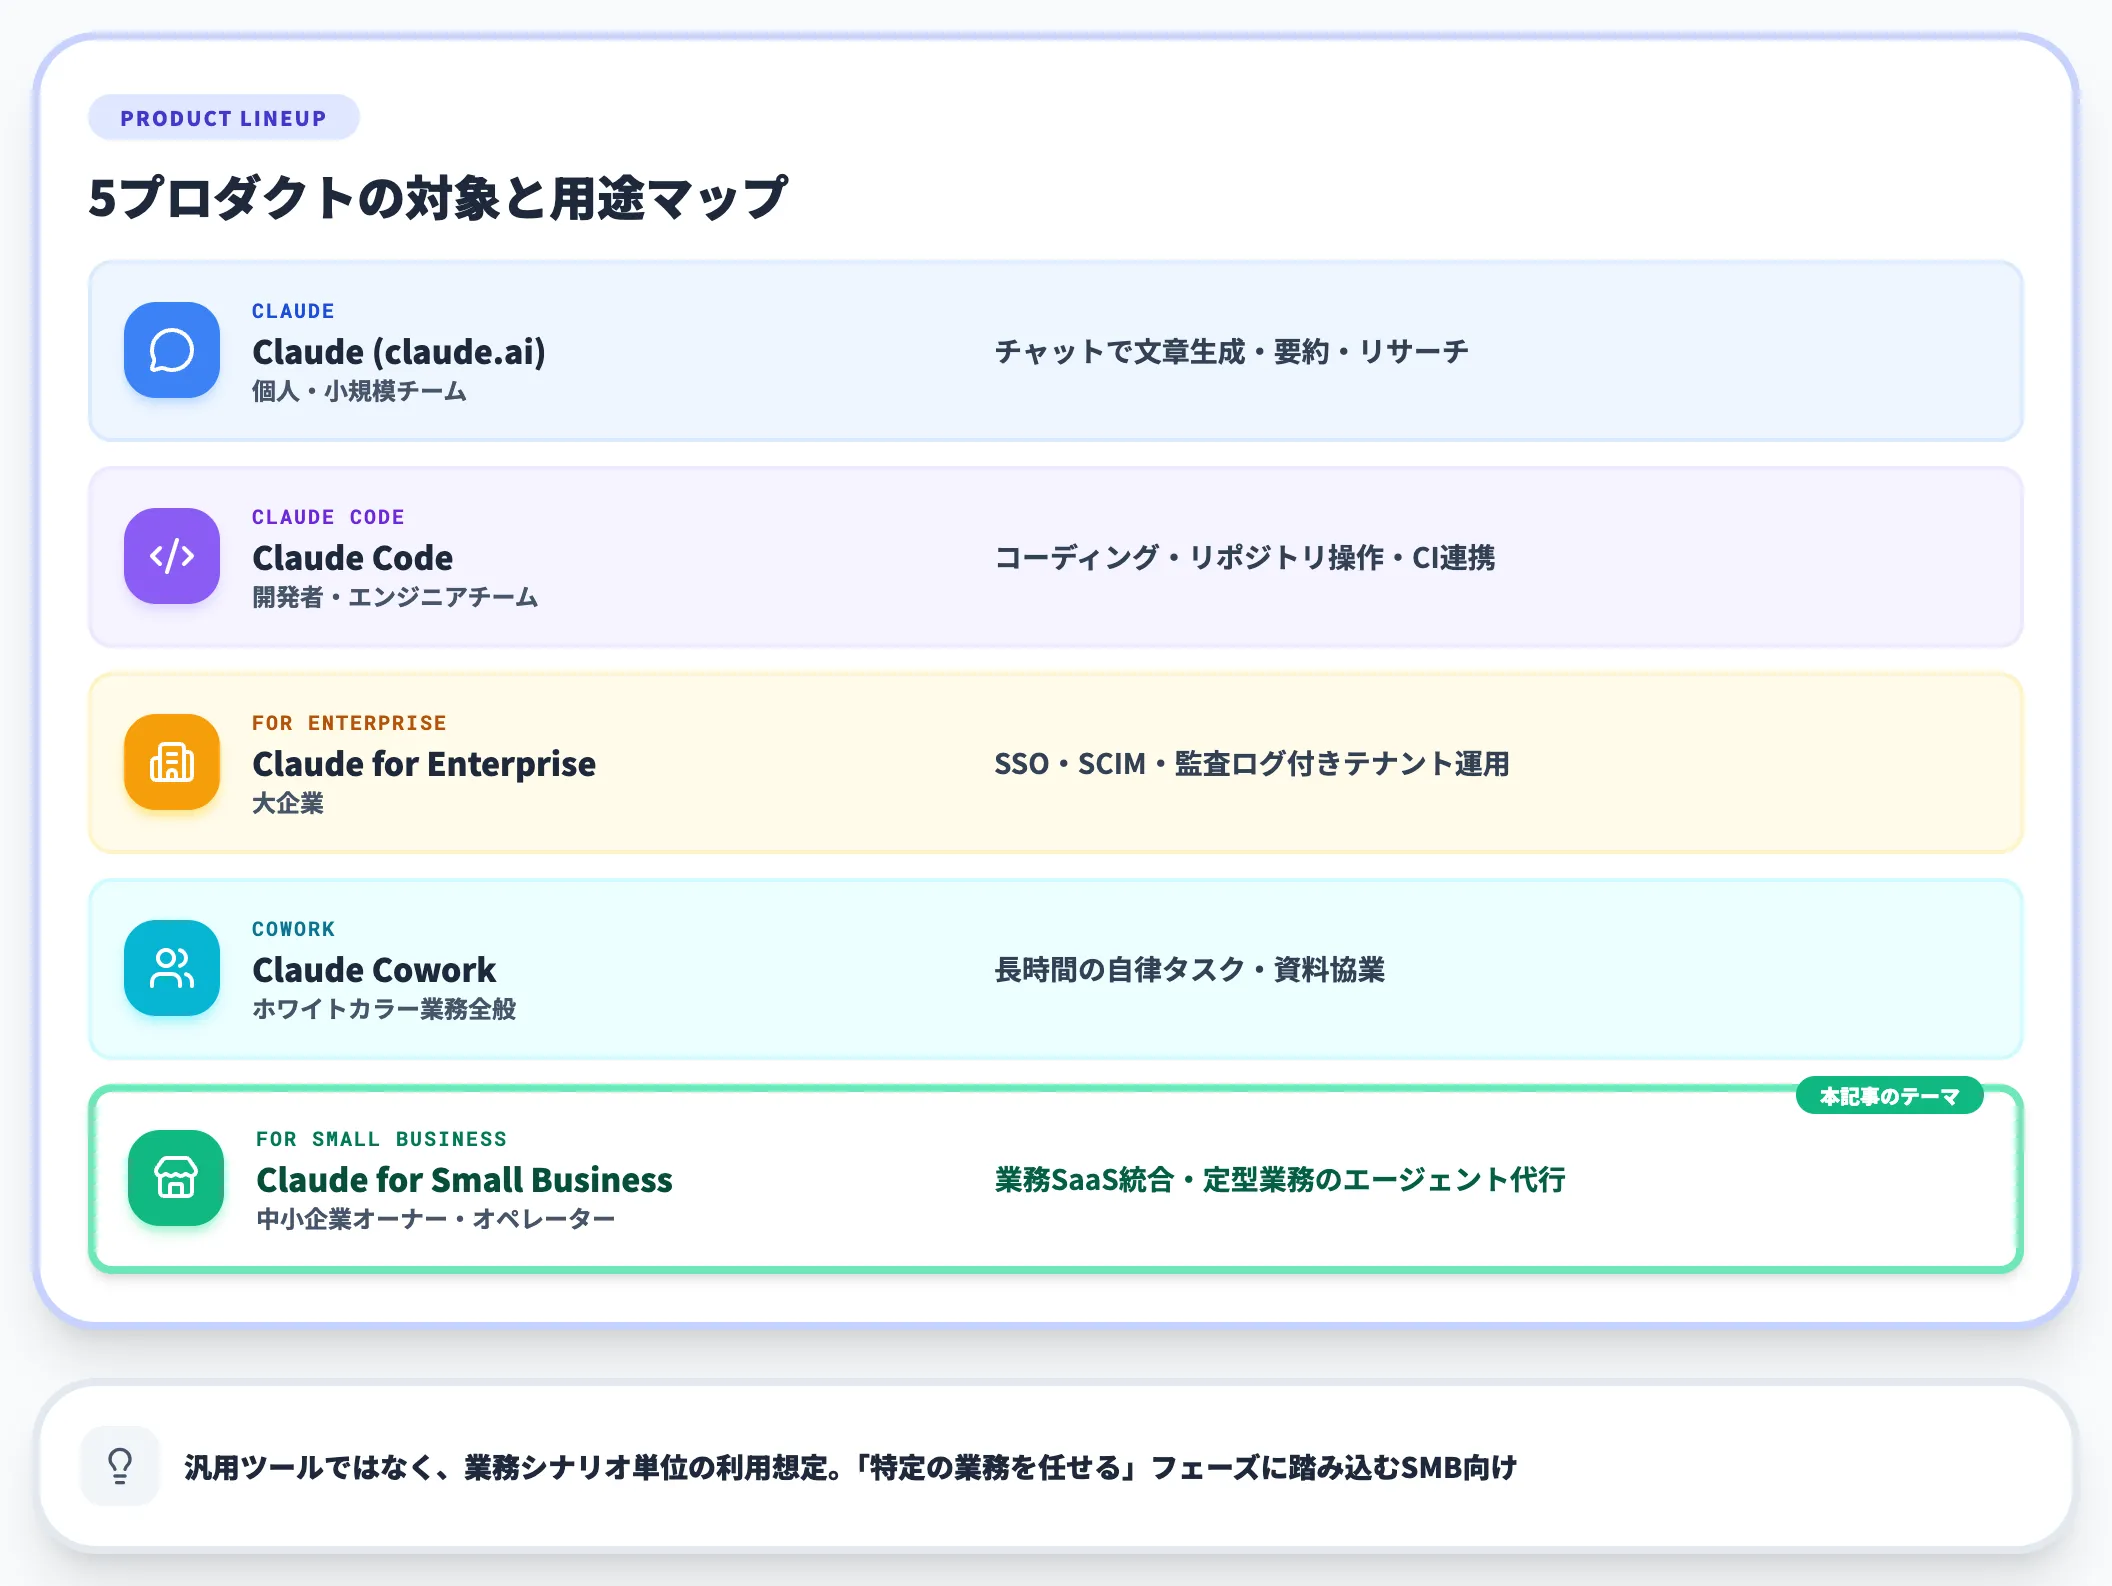Image resolution: width=2112 pixels, height=1586 pixels.
Task: Click the 個人・小規模チーム subtitle
Action: coord(359,391)
